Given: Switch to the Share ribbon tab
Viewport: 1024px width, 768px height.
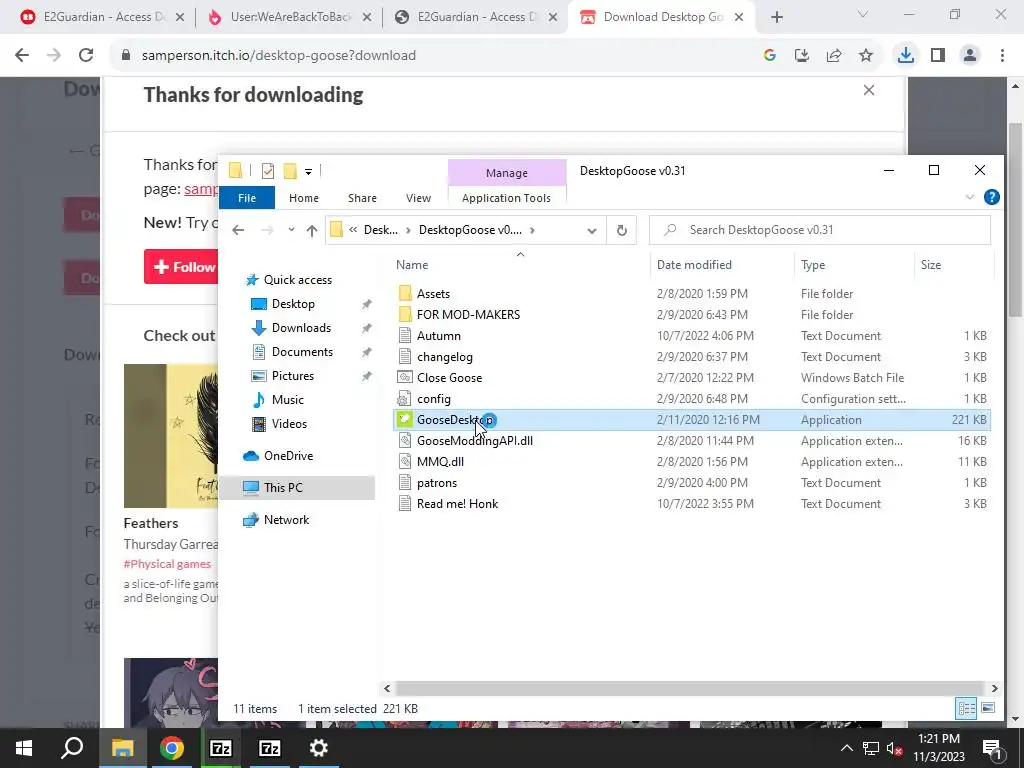Looking at the screenshot, I should [362, 198].
